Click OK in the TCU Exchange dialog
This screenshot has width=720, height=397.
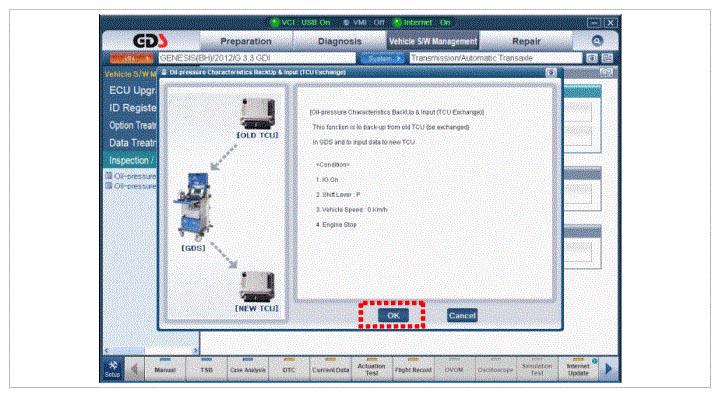tap(393, 315)
